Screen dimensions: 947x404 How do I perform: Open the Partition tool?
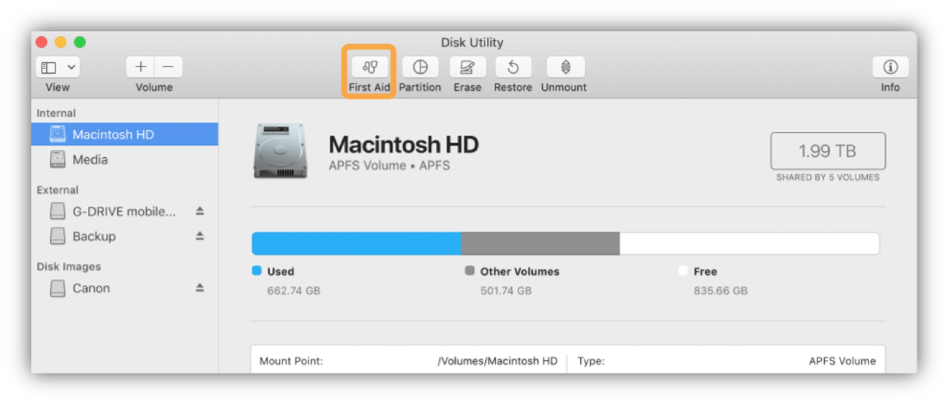(420, 67)
